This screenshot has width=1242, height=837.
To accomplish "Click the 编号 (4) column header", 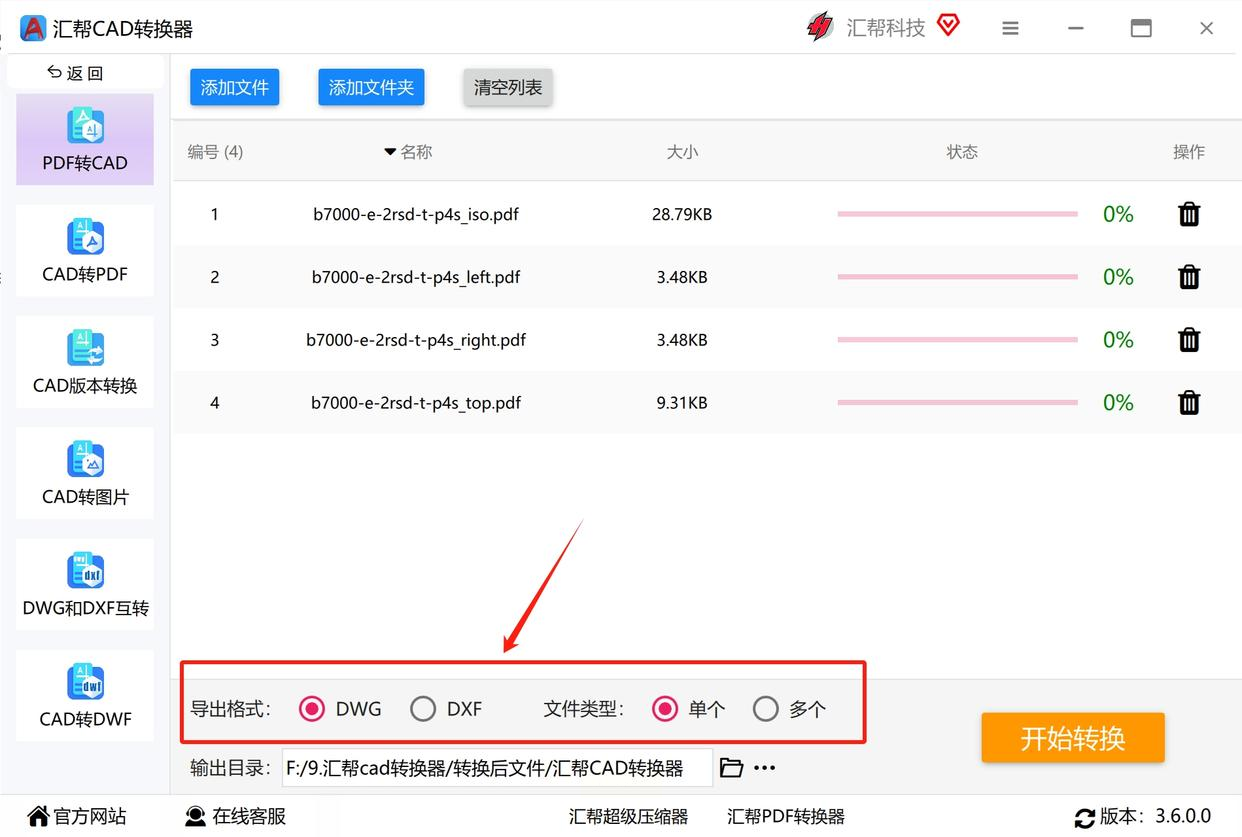I will pos(215,152).
